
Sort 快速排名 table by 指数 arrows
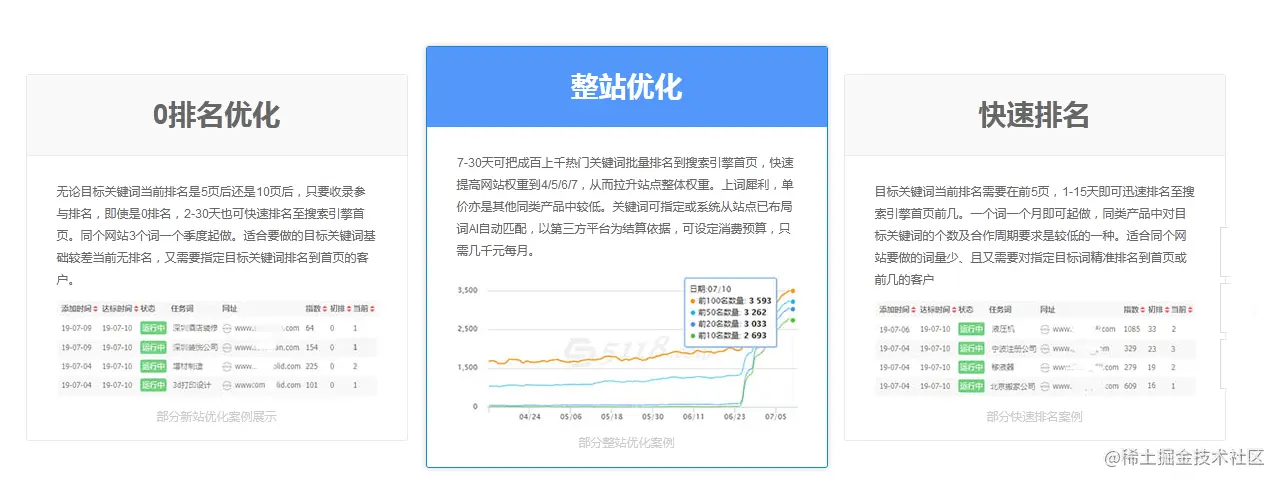pos(1142,309)
